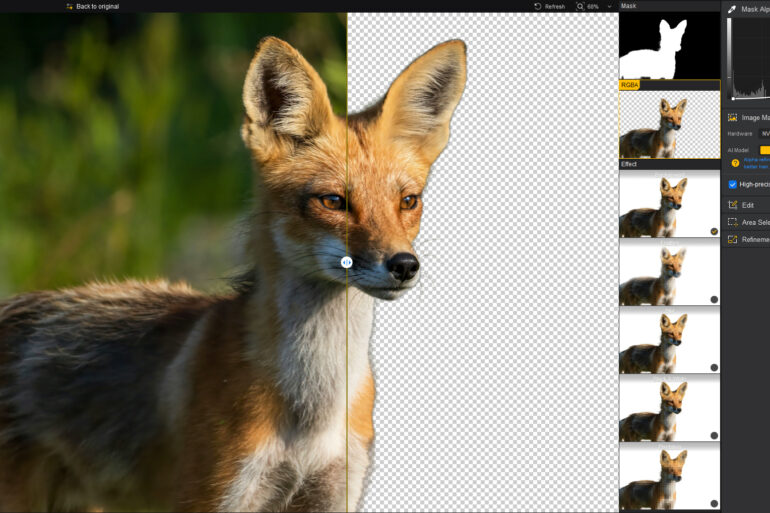Click the Back to original button
Screen dimensions: 770x513
(x=92, y=6)
